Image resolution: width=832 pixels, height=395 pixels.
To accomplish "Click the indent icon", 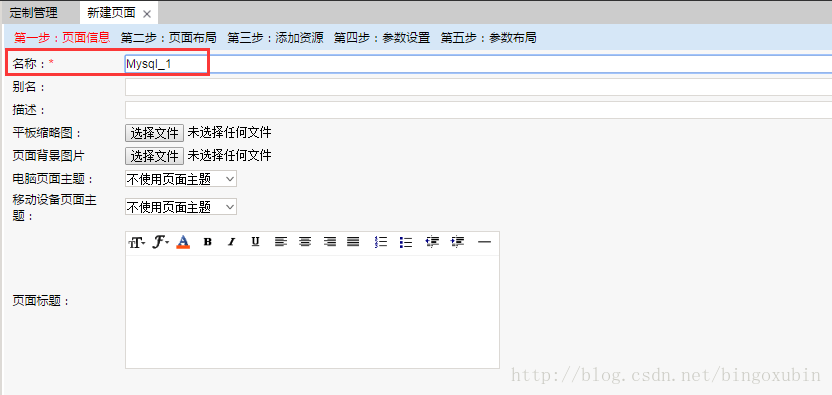I will click(x=457, y=242).
